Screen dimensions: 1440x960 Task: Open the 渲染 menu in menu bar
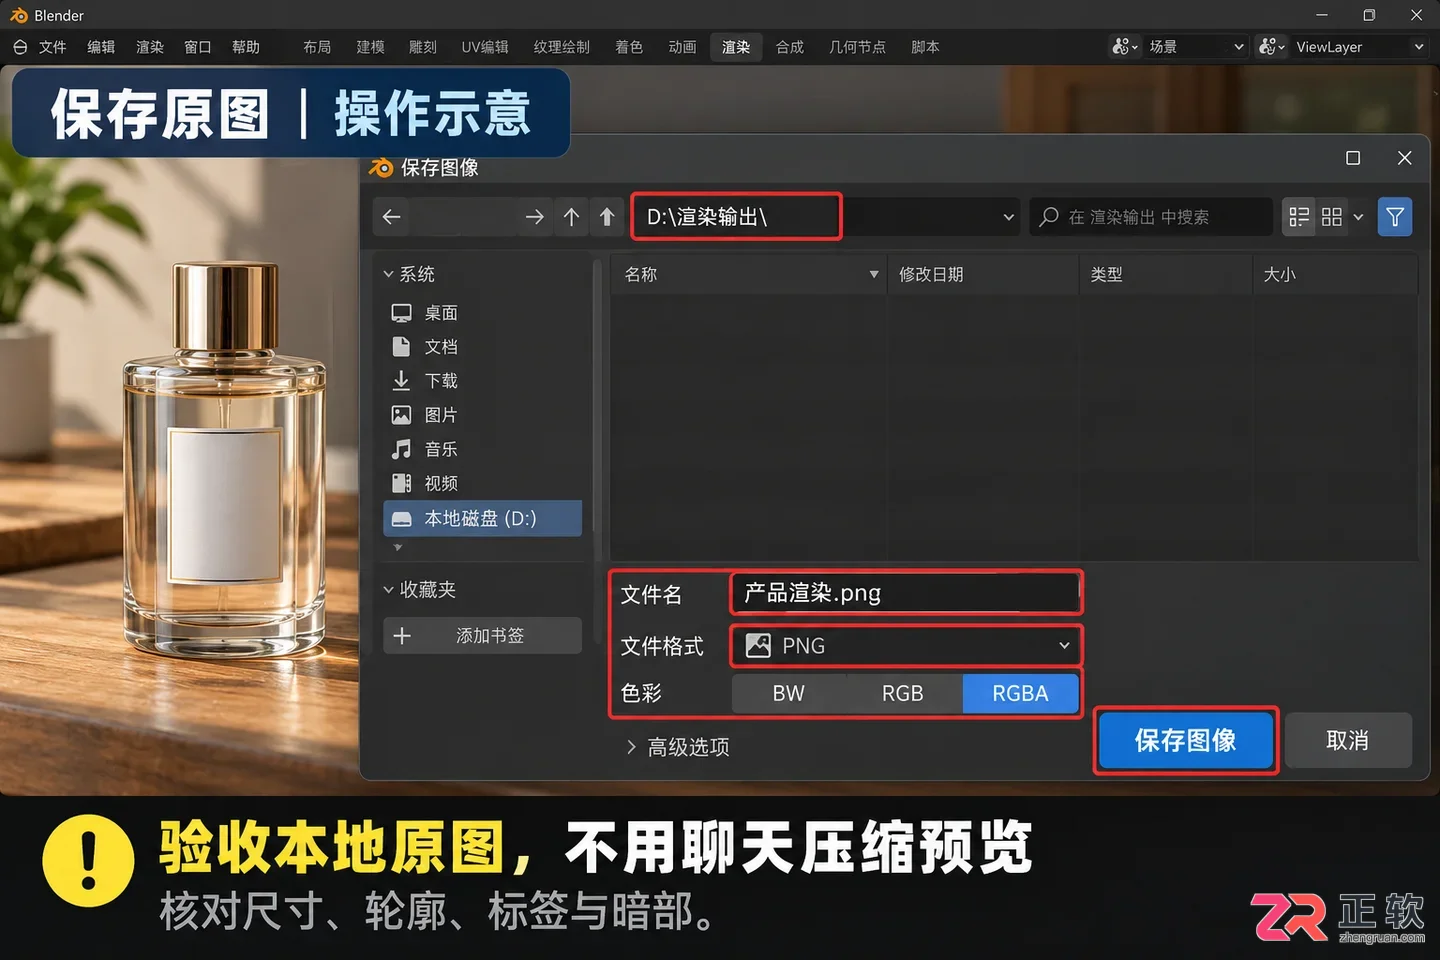150,47
